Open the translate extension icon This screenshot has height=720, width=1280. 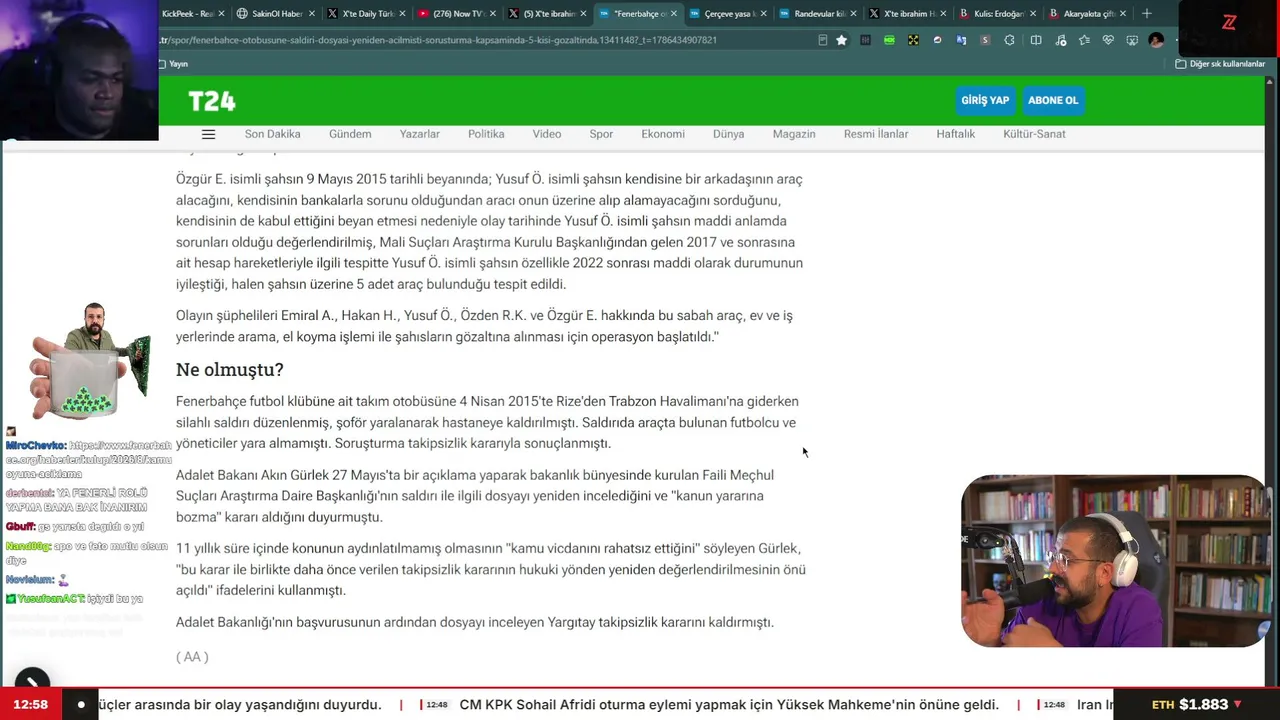pos(961,40)
